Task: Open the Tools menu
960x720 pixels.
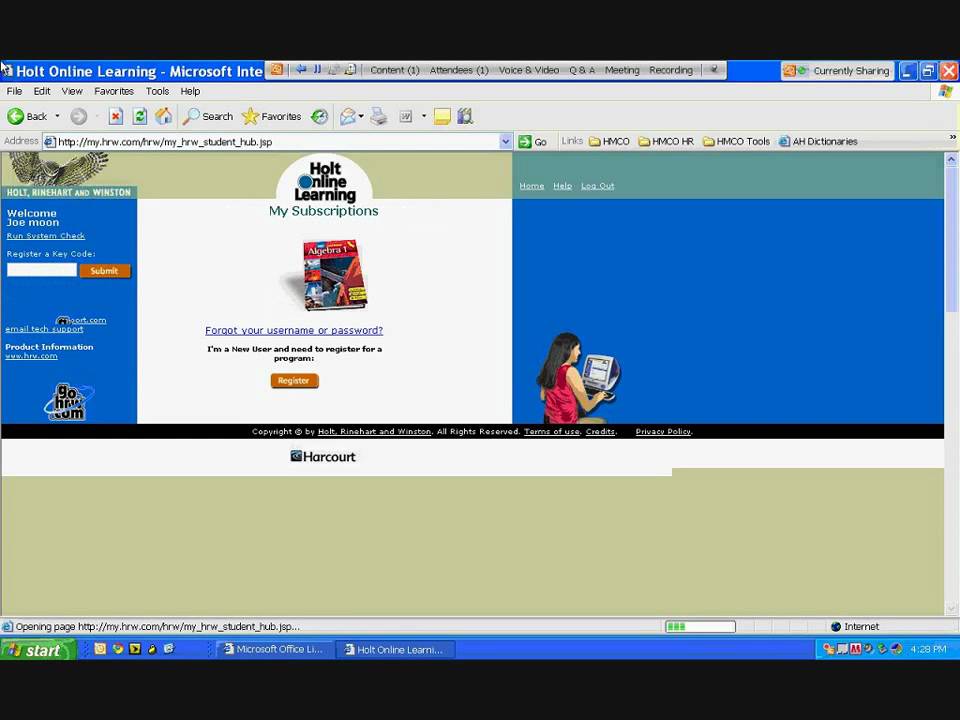Action: [x=157, y=91]
